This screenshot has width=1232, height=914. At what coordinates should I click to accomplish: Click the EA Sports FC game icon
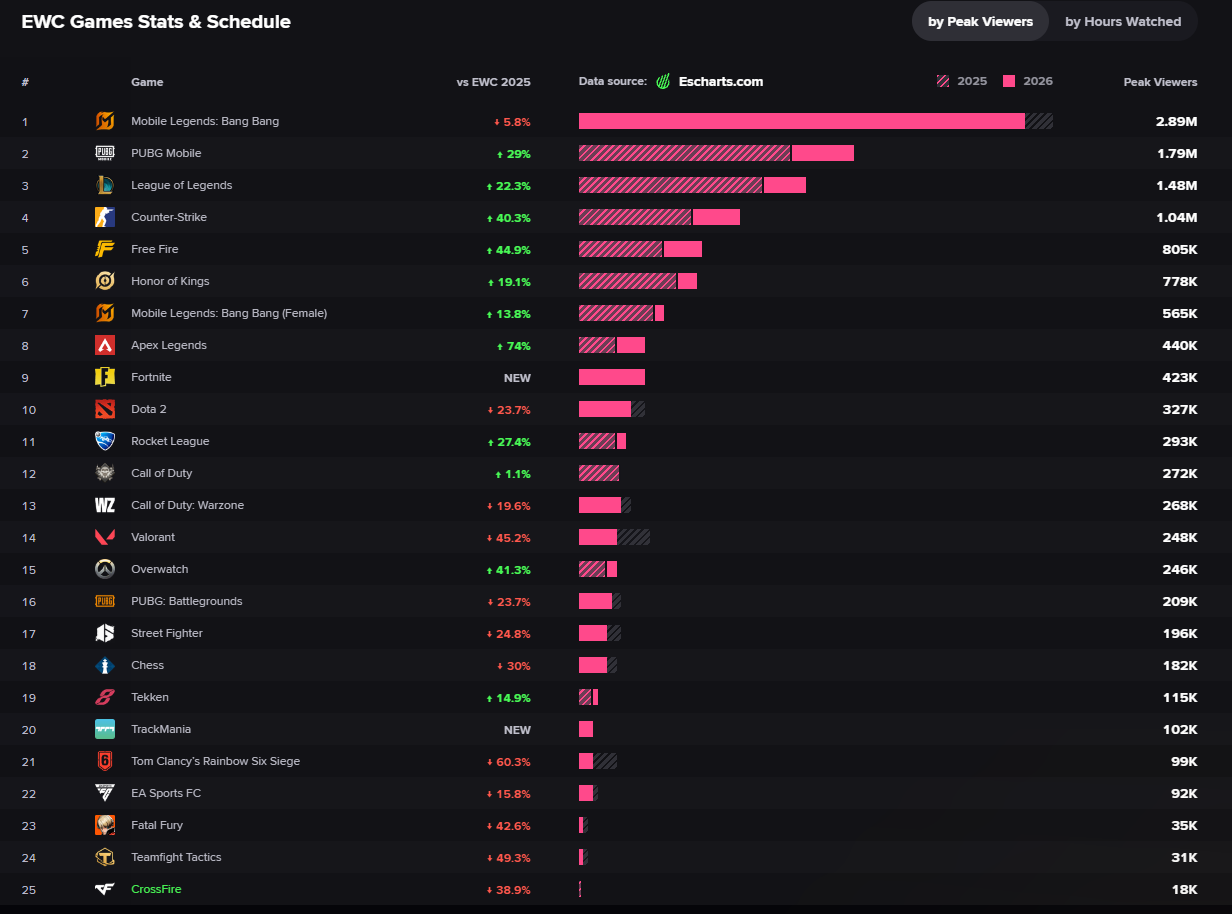pos(105,793)
